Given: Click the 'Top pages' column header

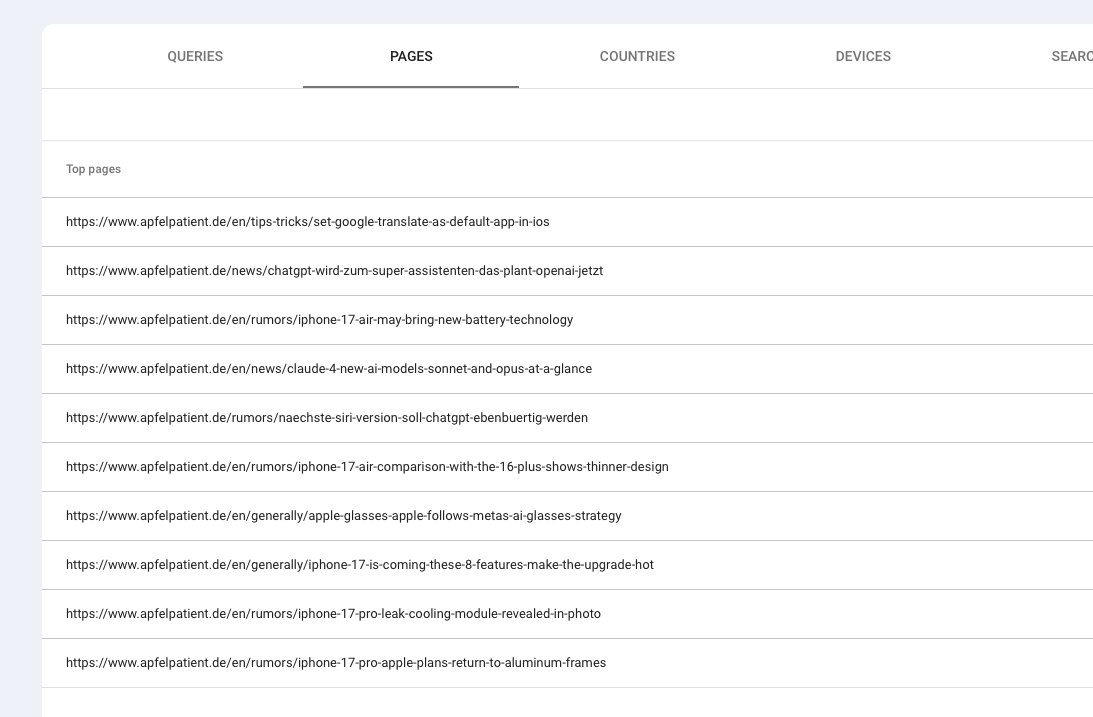Looking at the screenshot, I should point(93,169).
